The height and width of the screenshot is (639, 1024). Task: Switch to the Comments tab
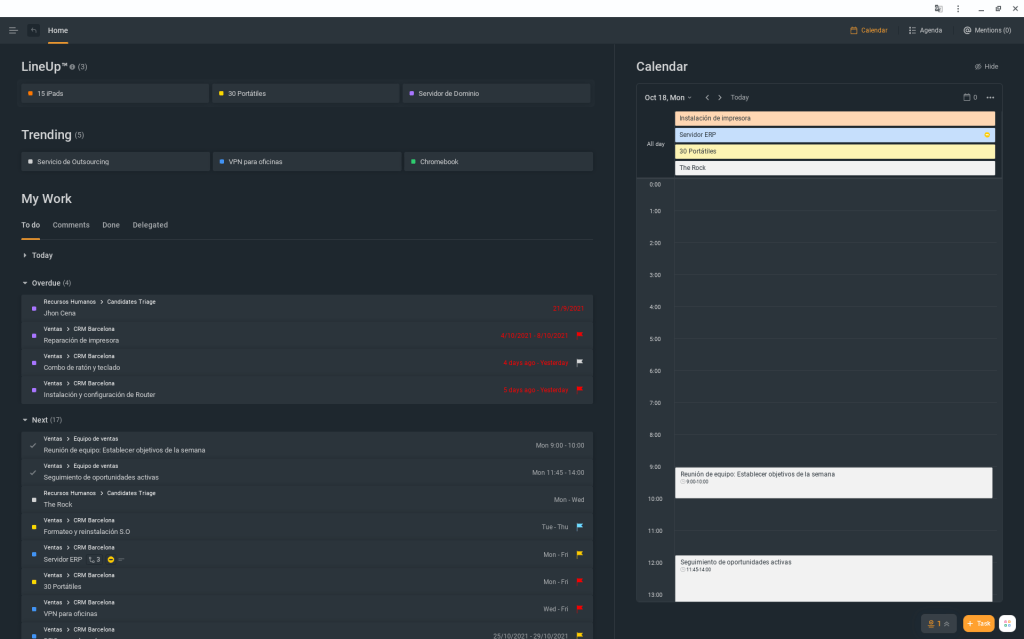point(71,225)
